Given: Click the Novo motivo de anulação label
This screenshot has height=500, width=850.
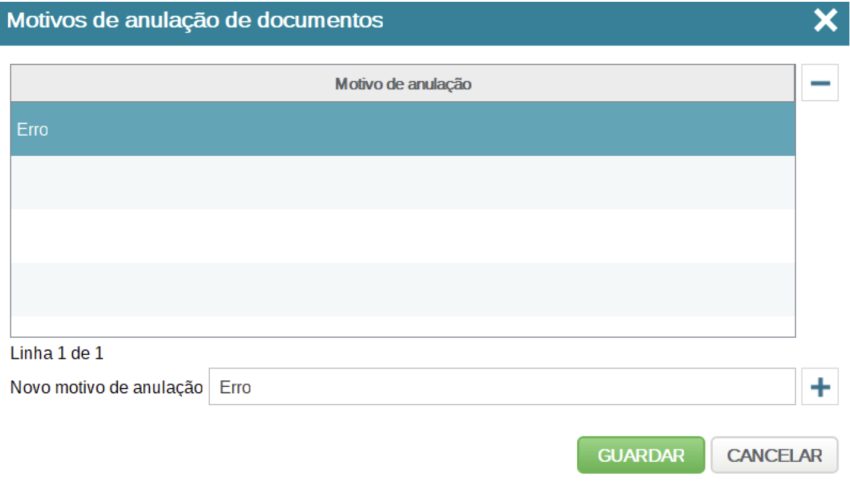Looking at the screenshot, I should [106, 388].
